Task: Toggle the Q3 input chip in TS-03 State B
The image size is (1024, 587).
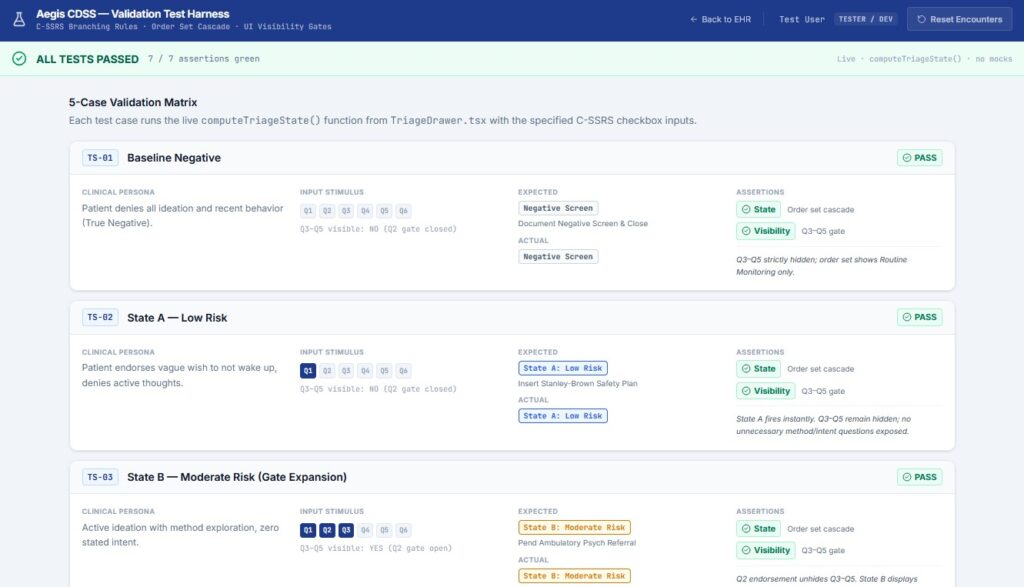Action: tap(346, 530)
